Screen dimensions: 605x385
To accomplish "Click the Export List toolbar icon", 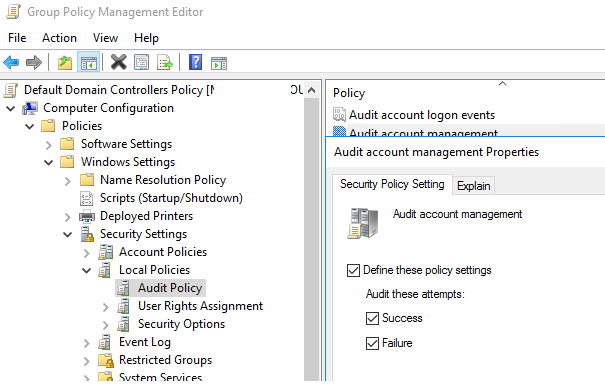I will [165, 62].
